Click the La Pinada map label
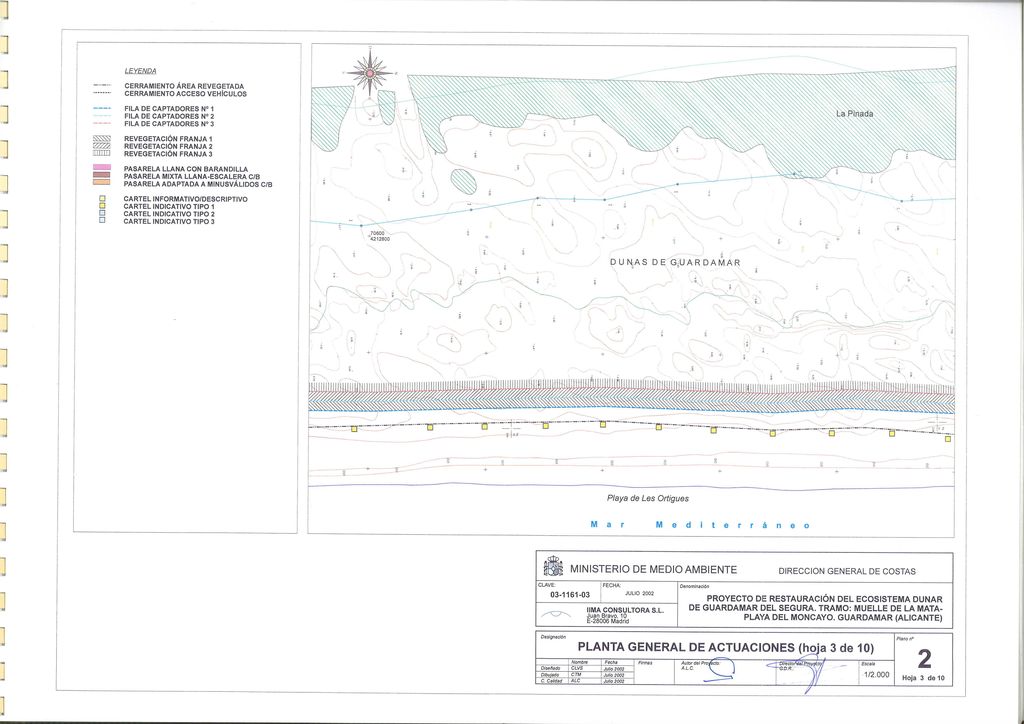 pos(854,113)
